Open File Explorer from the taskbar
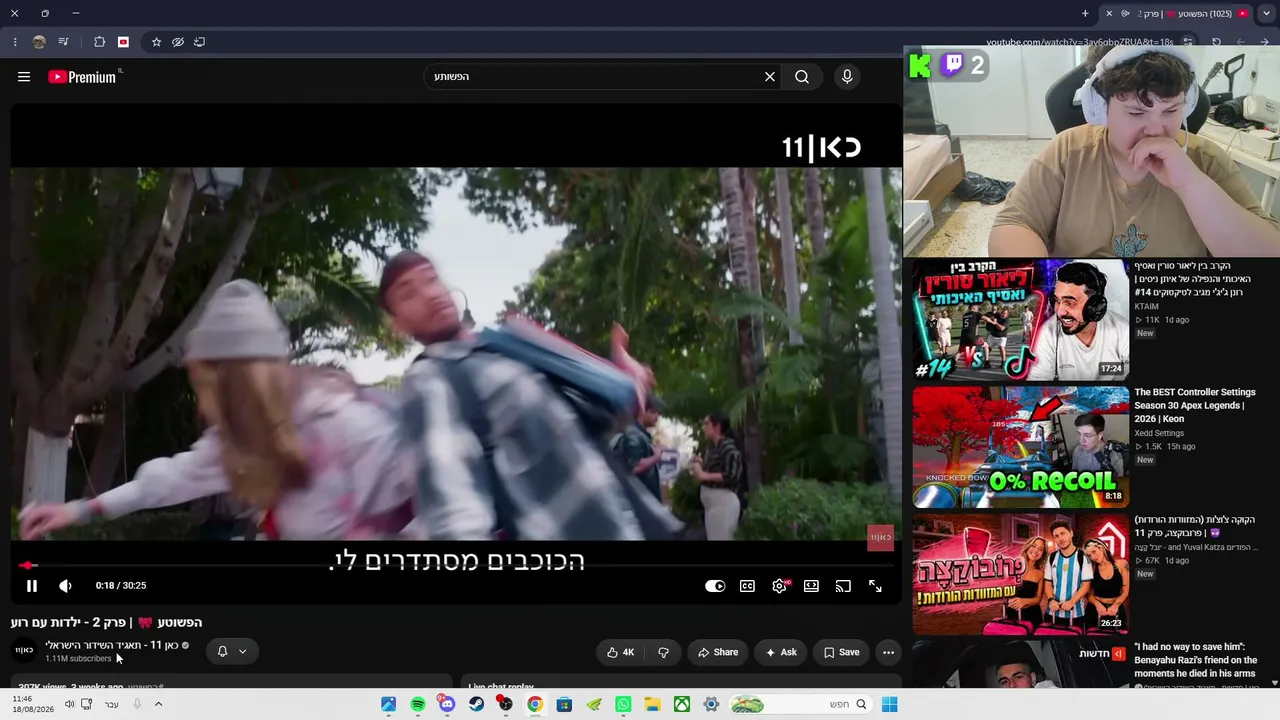The height and width of the screenshot is (720, 1280). (652, 704)
